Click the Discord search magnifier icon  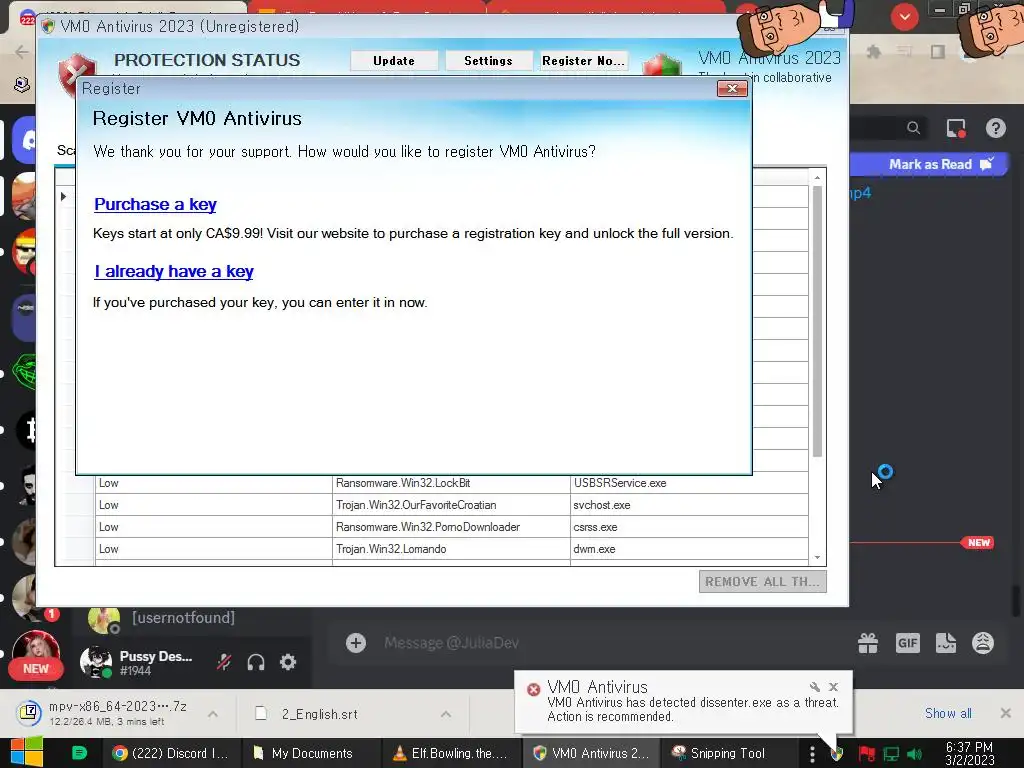913,128
